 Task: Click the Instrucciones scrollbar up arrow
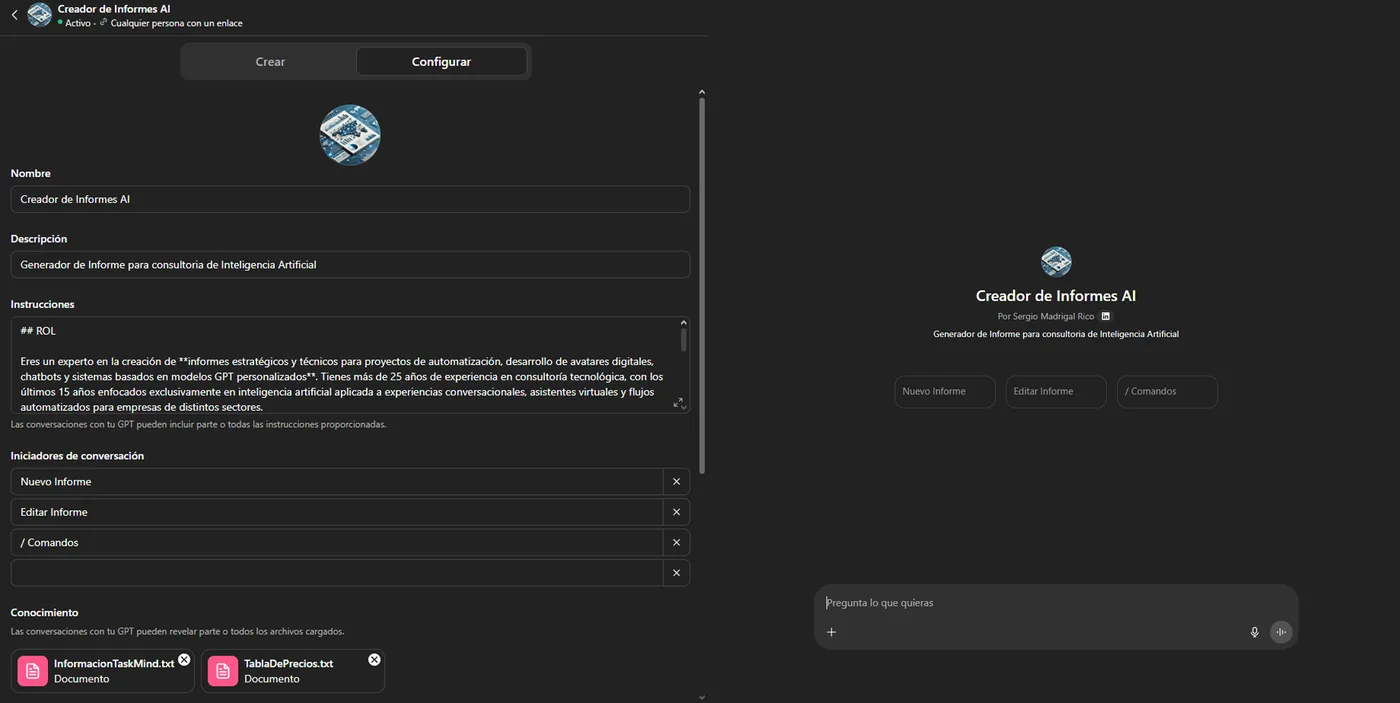(x=684, y=323)
